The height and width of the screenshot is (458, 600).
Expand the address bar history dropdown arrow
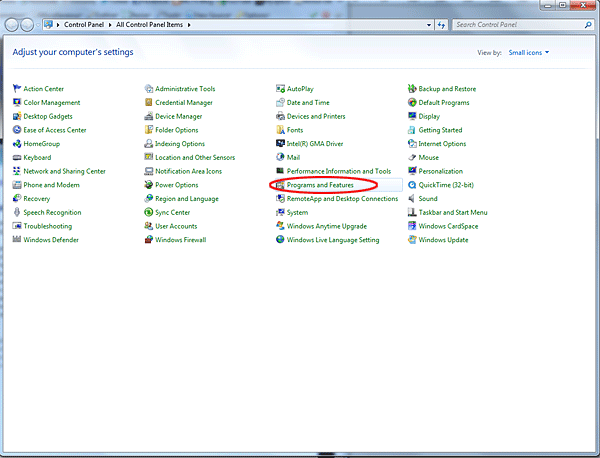(429, 25)
